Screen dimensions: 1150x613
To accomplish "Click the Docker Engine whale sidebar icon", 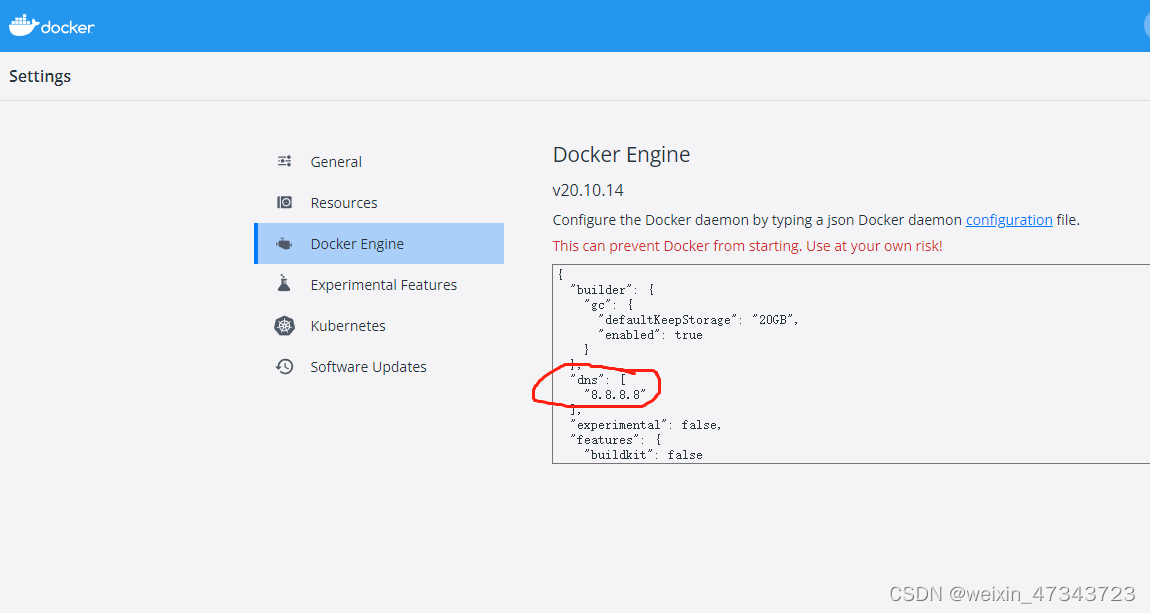I will coord(285,243).
